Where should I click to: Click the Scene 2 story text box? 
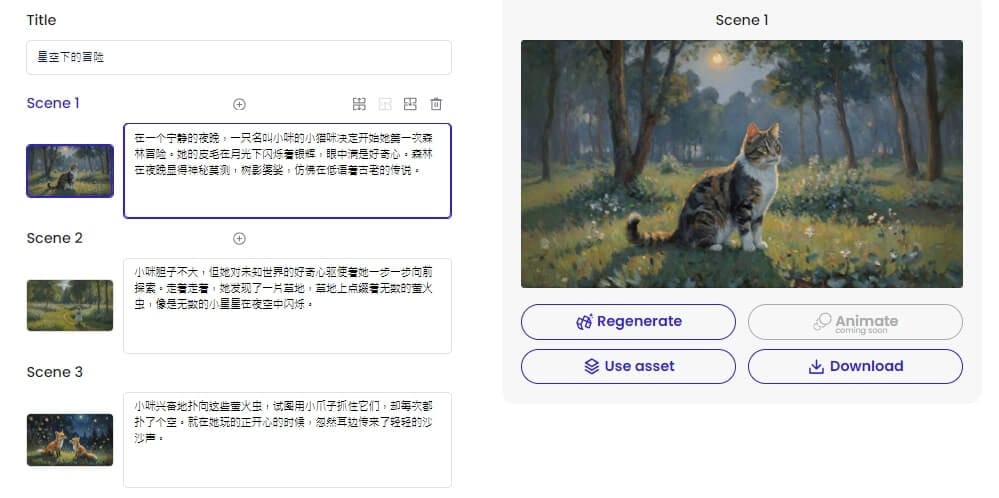coord(287,305)
